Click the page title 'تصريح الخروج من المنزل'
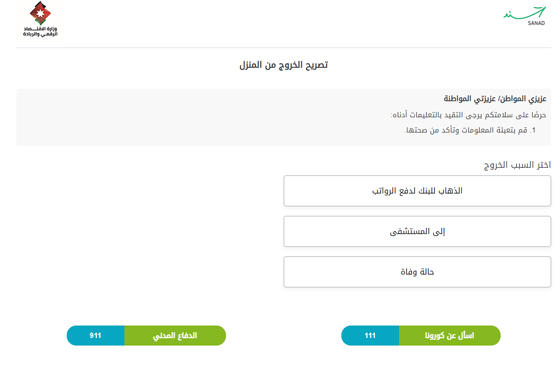 283,65
